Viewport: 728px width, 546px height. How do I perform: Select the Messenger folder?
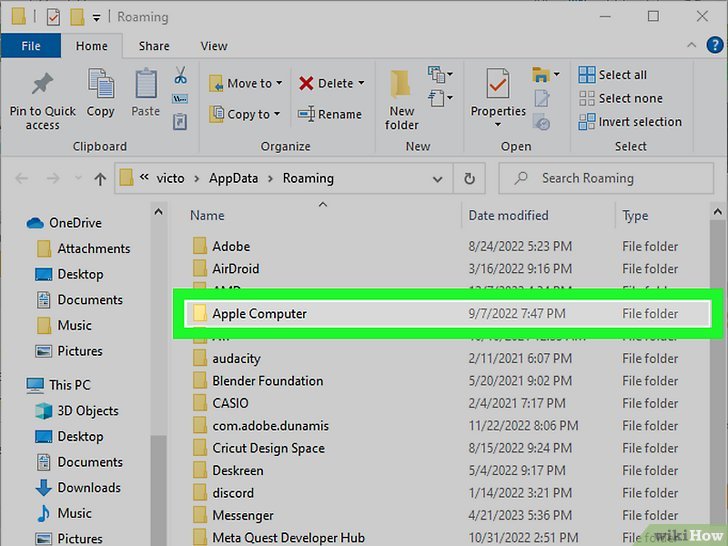coord(447,515)
